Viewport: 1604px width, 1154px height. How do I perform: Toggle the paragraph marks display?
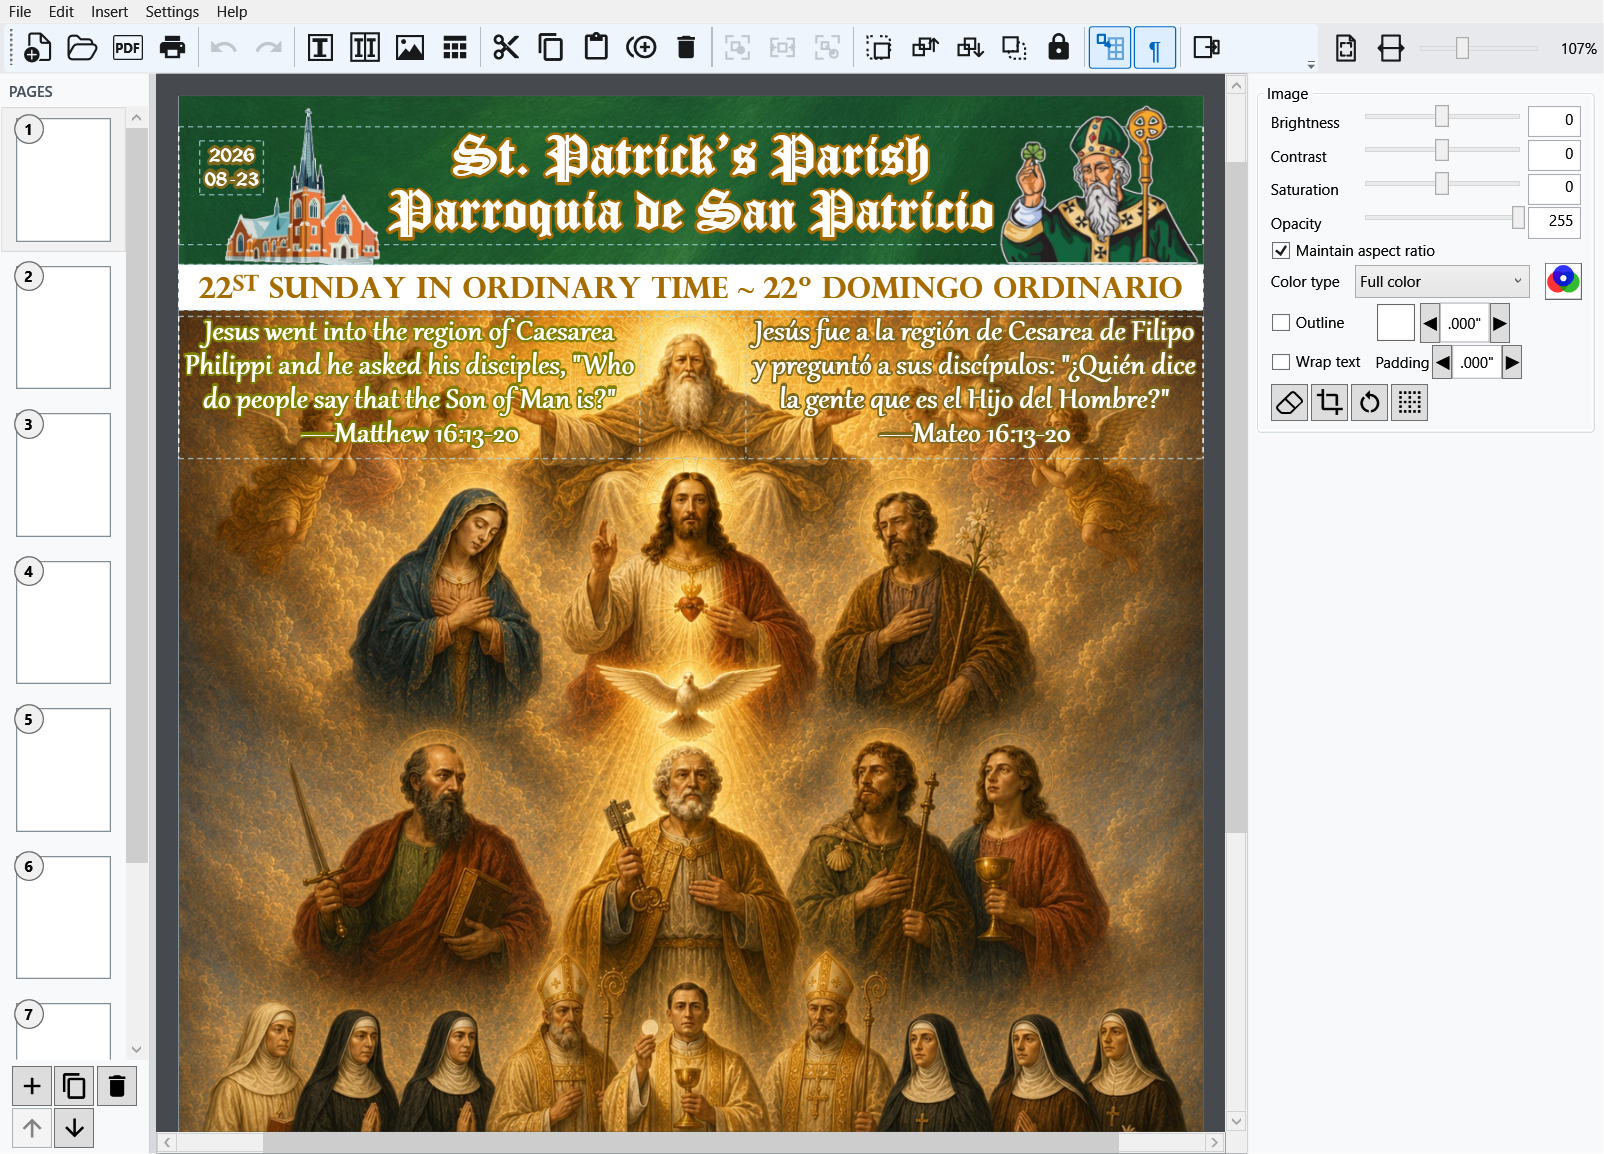coord(1155,47)
